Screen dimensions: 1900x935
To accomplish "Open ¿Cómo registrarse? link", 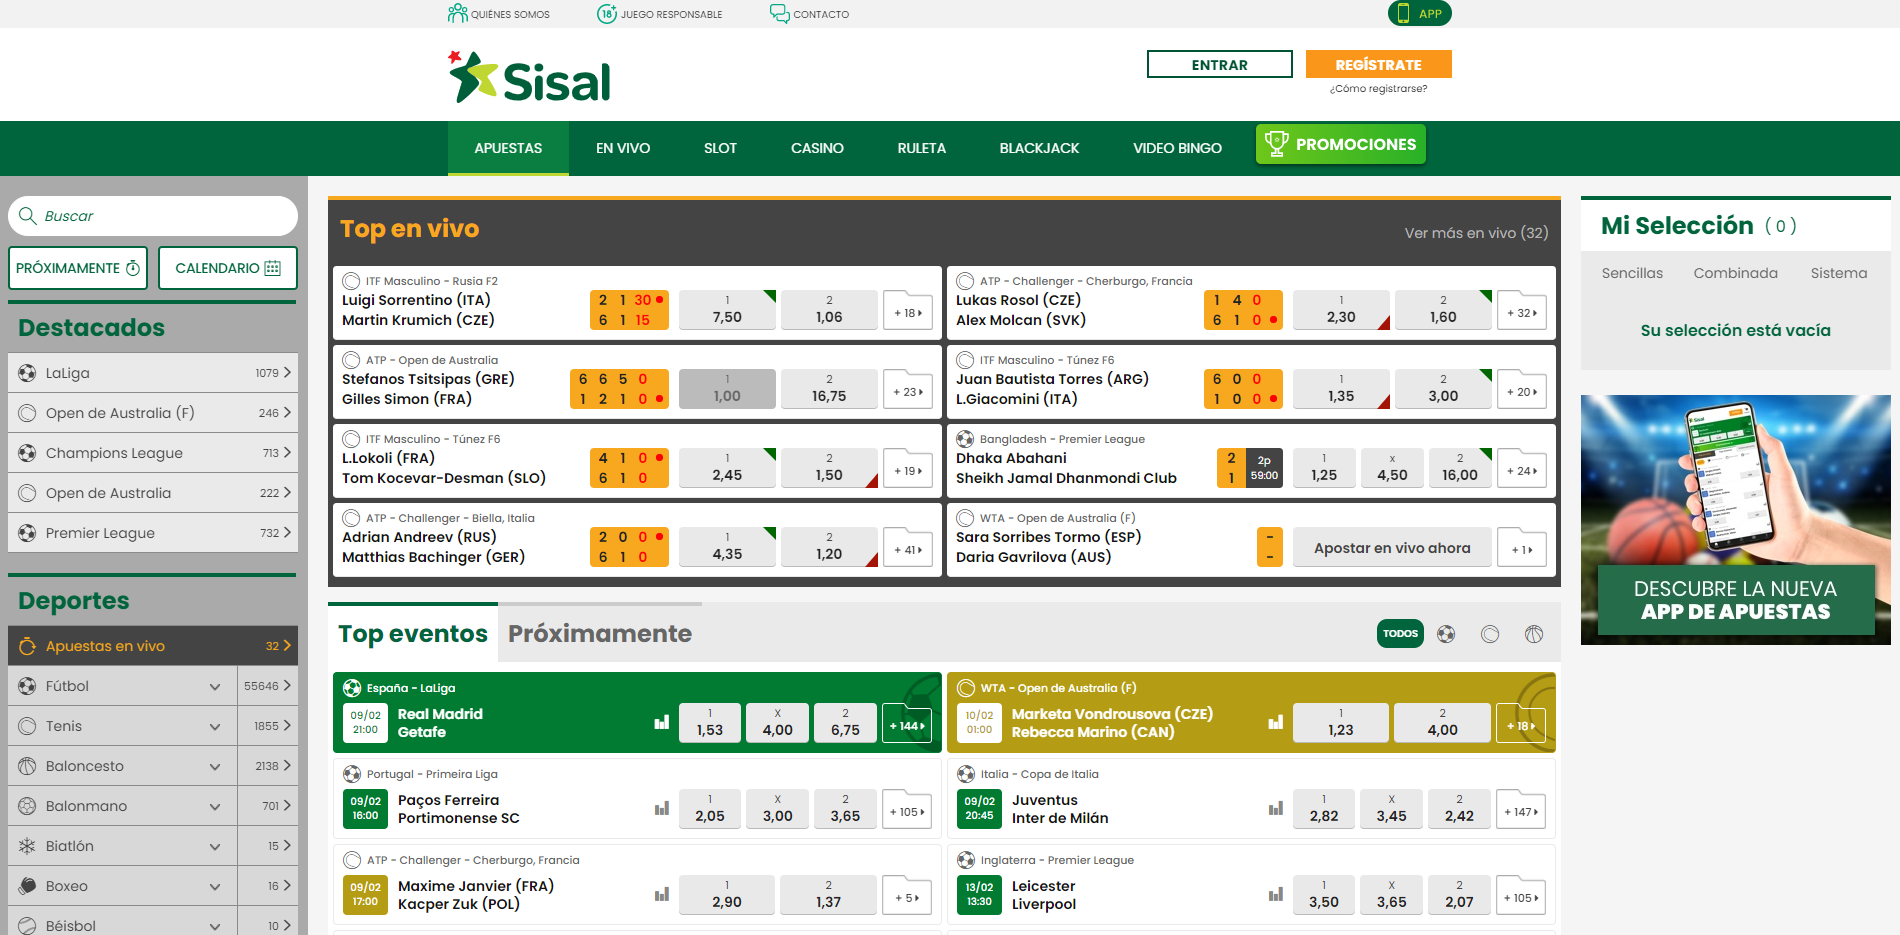I will point(1378,89).
